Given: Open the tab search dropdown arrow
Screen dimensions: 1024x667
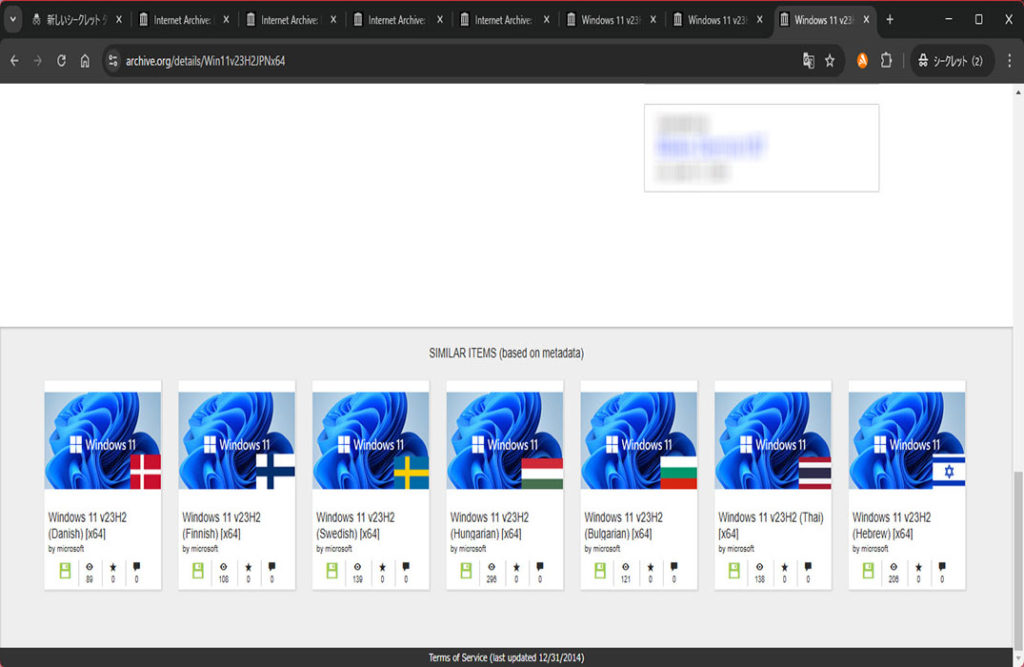Looking at the screenshot, I should [13, 20].
